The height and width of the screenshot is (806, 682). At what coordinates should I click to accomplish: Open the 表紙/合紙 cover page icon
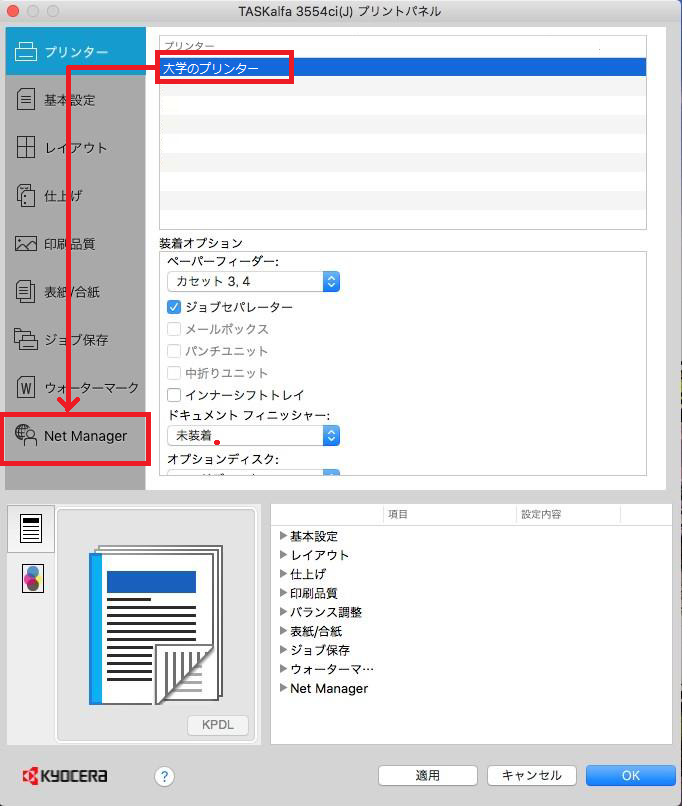[27, 292]
